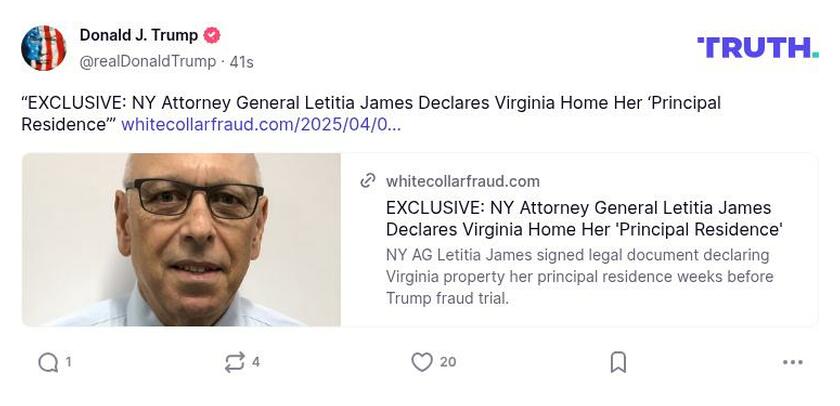Click the TRUTH. logo

(x=758, y=47)
